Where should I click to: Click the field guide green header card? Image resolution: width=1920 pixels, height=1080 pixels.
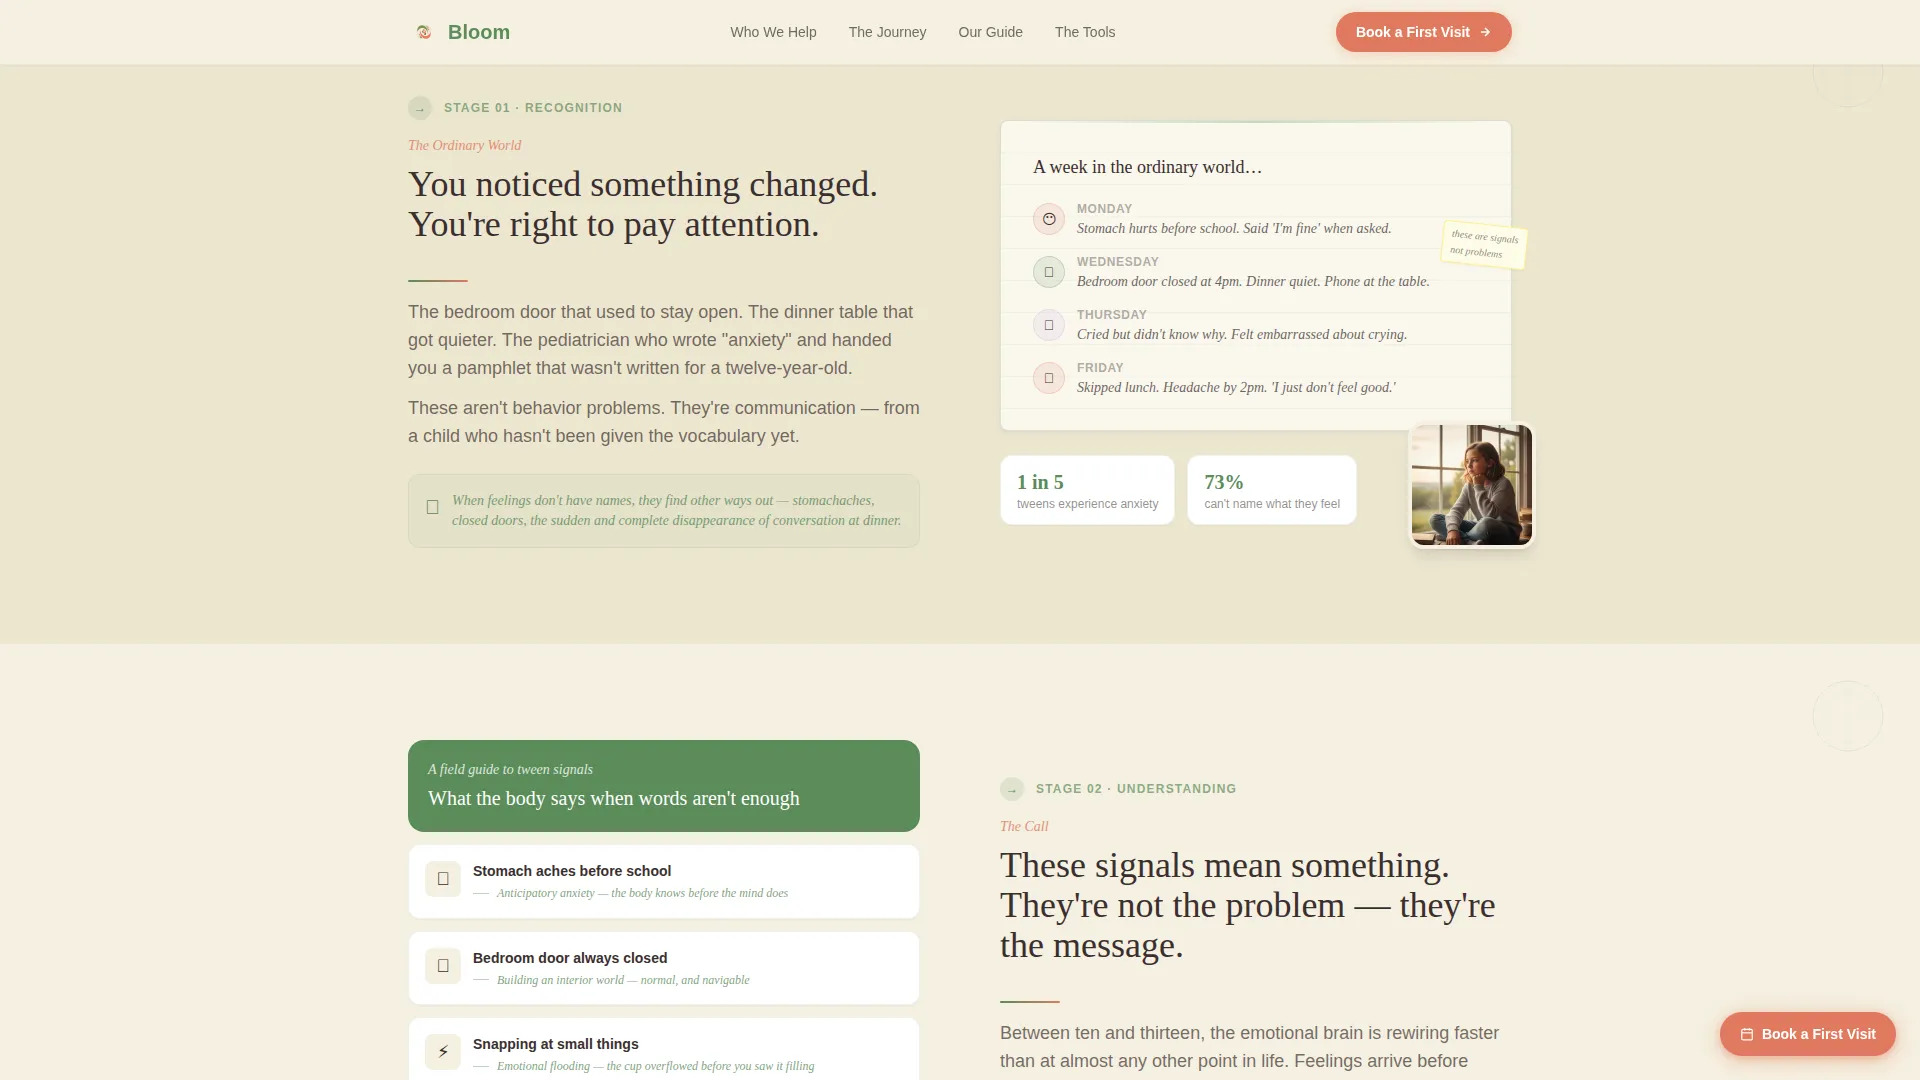tap(664, 786)
